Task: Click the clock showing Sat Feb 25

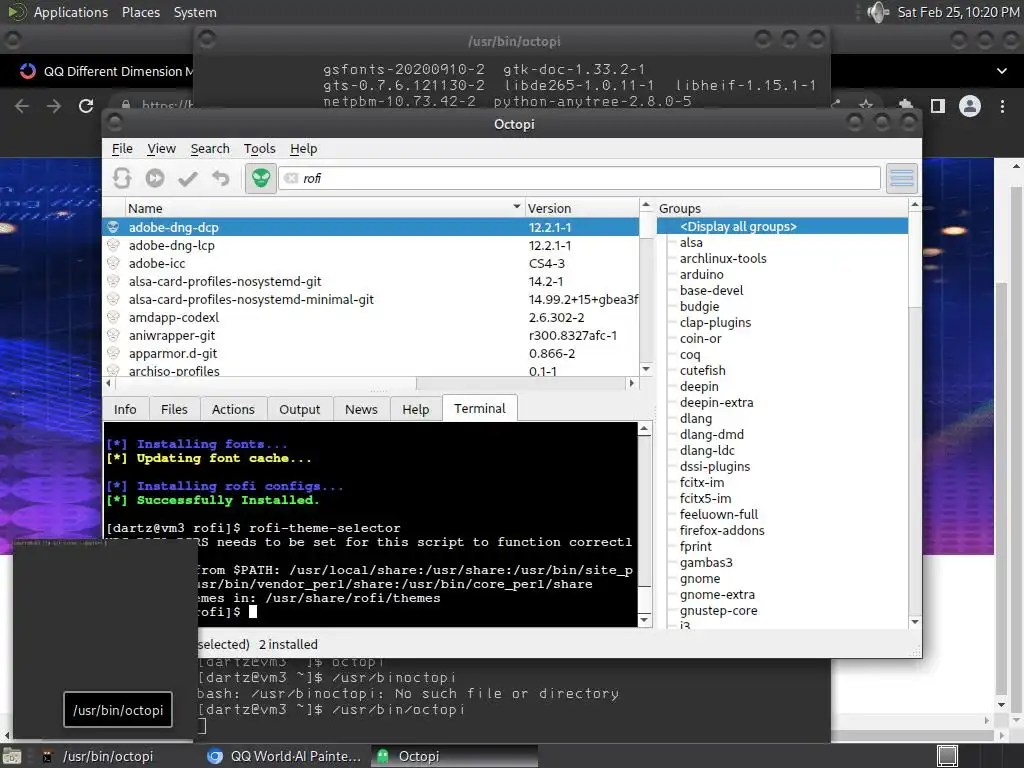Action: (x=958, y=12)
